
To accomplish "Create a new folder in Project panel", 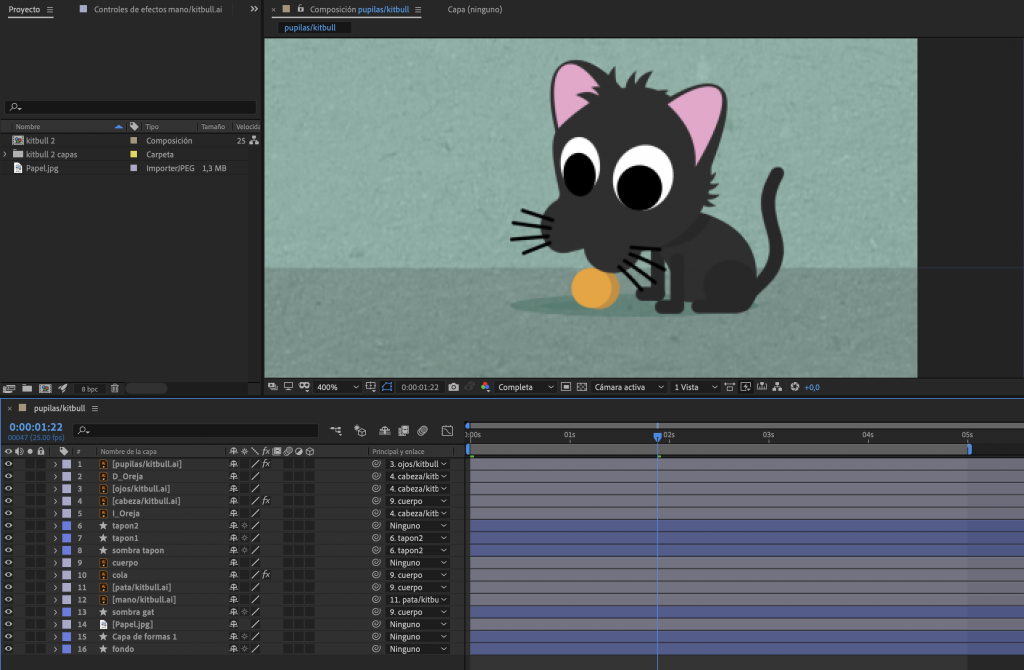I will pos(26,388).
